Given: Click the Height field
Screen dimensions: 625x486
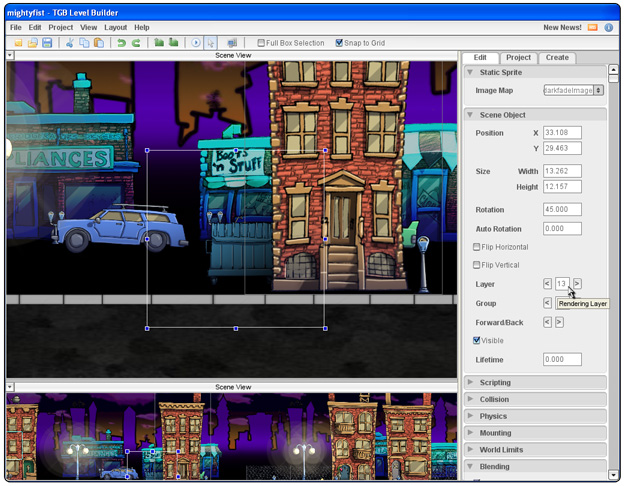Looking at the screenshot, I should (562, 186).
